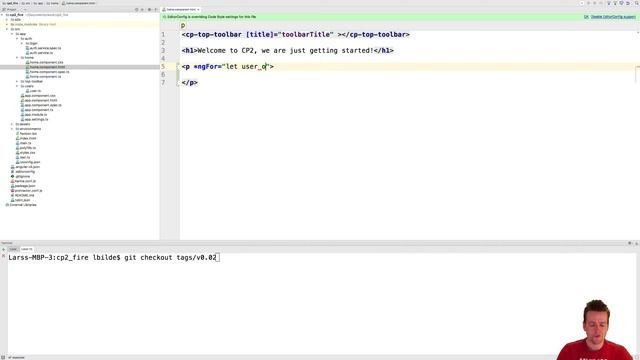The image size is (640, 360).
Task: Click the cp2_fire breadcrumb in navigation bar
Action: tap(11, 3)
